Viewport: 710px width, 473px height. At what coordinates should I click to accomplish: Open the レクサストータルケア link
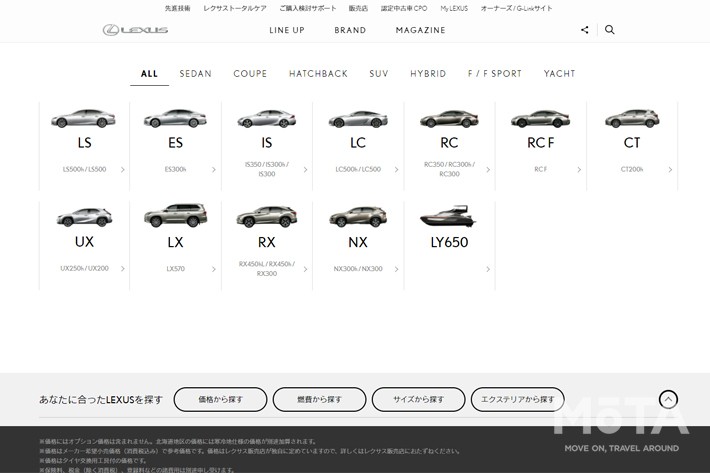(235, 8)
